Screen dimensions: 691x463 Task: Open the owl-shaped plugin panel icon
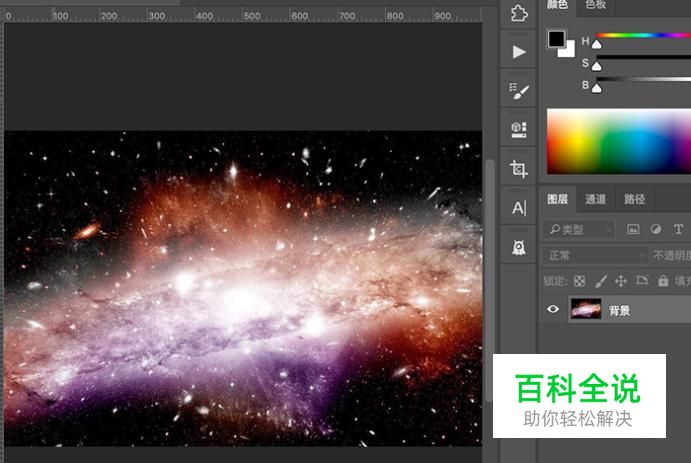pos(519,247)
